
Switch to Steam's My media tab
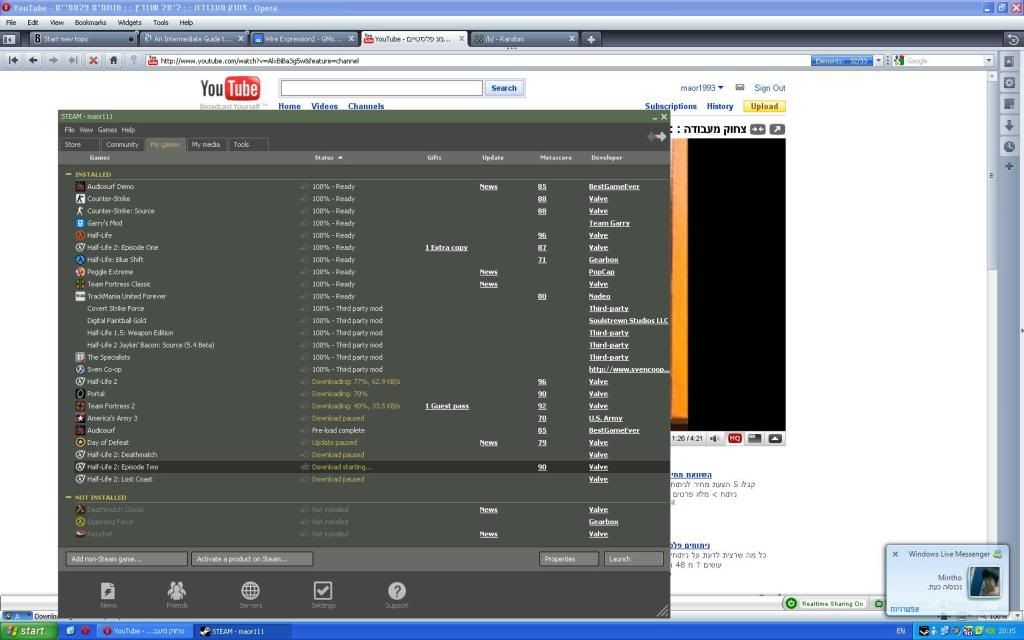[x=206, y=144]
